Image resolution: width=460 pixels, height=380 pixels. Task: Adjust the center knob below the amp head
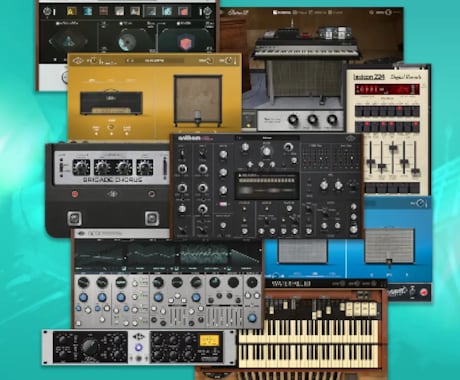coord(111,127)
